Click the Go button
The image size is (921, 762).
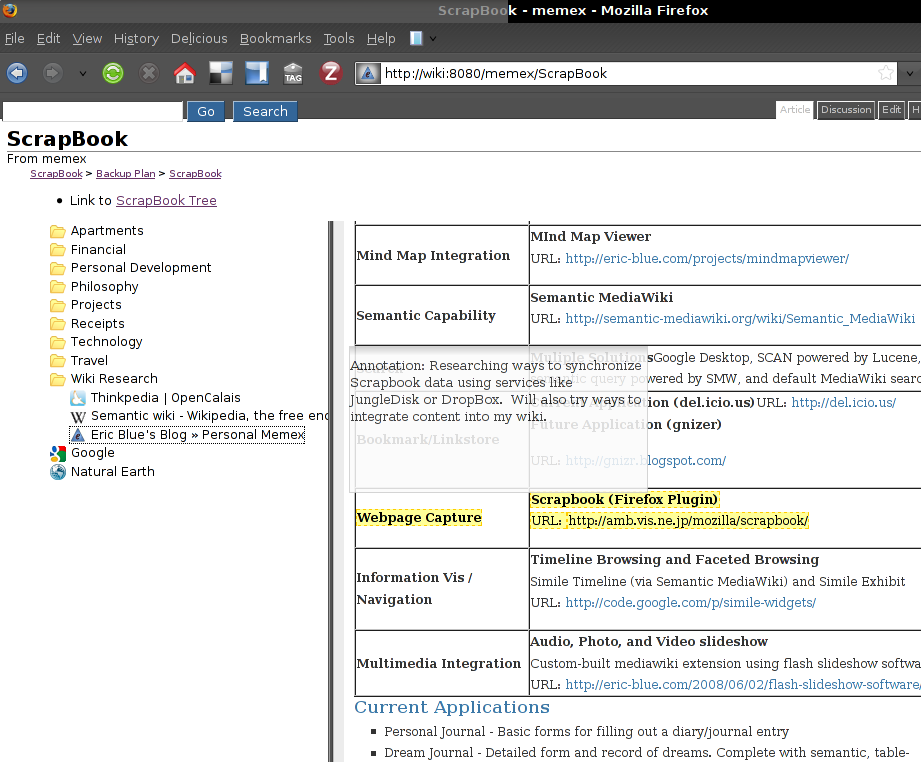pos(206,112)
